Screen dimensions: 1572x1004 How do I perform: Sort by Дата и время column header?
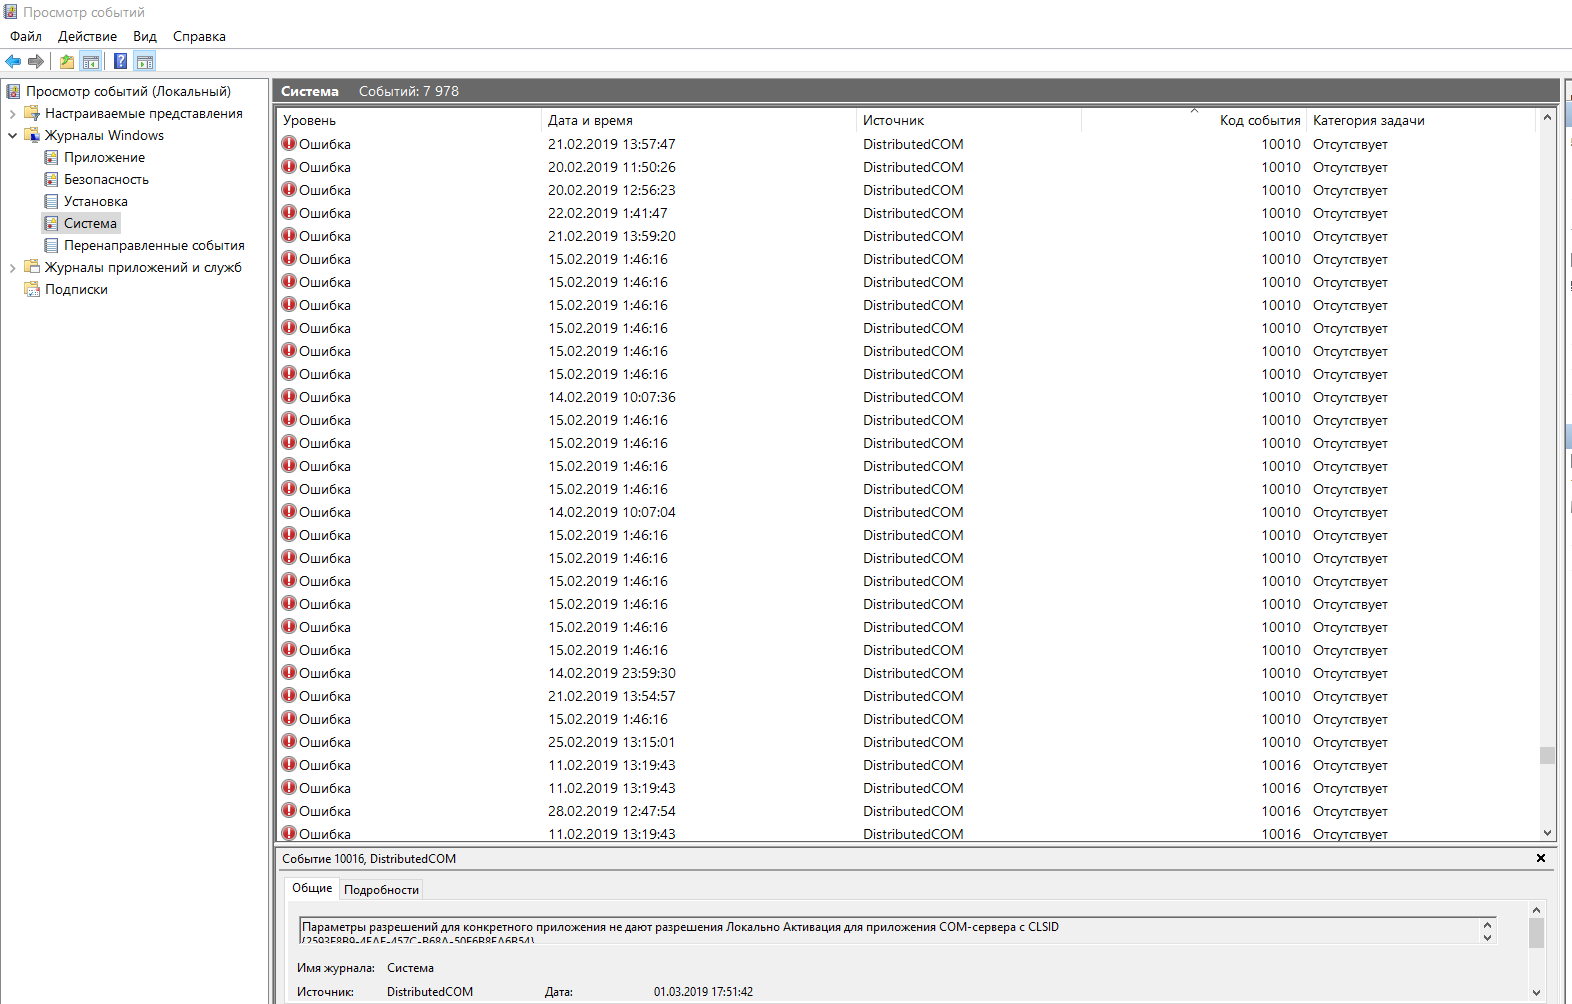[x=698, y=120]
